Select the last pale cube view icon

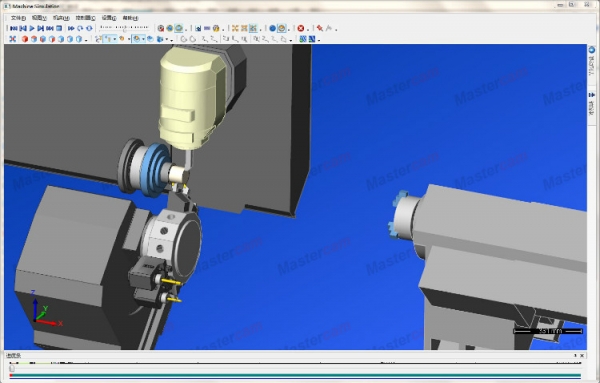78,39
